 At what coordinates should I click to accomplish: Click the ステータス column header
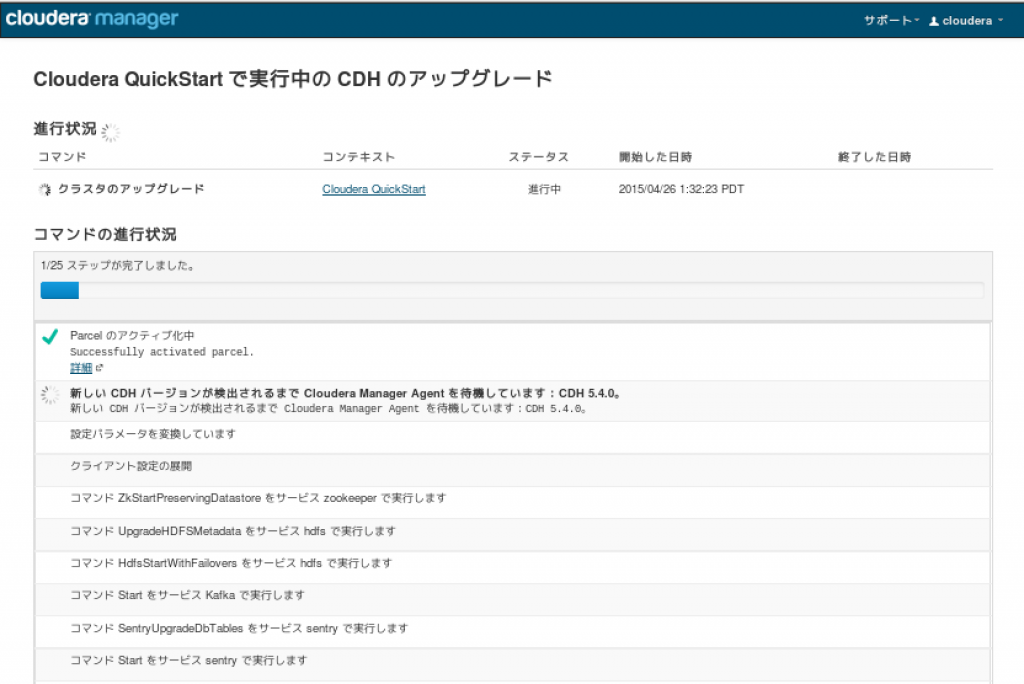538,157
